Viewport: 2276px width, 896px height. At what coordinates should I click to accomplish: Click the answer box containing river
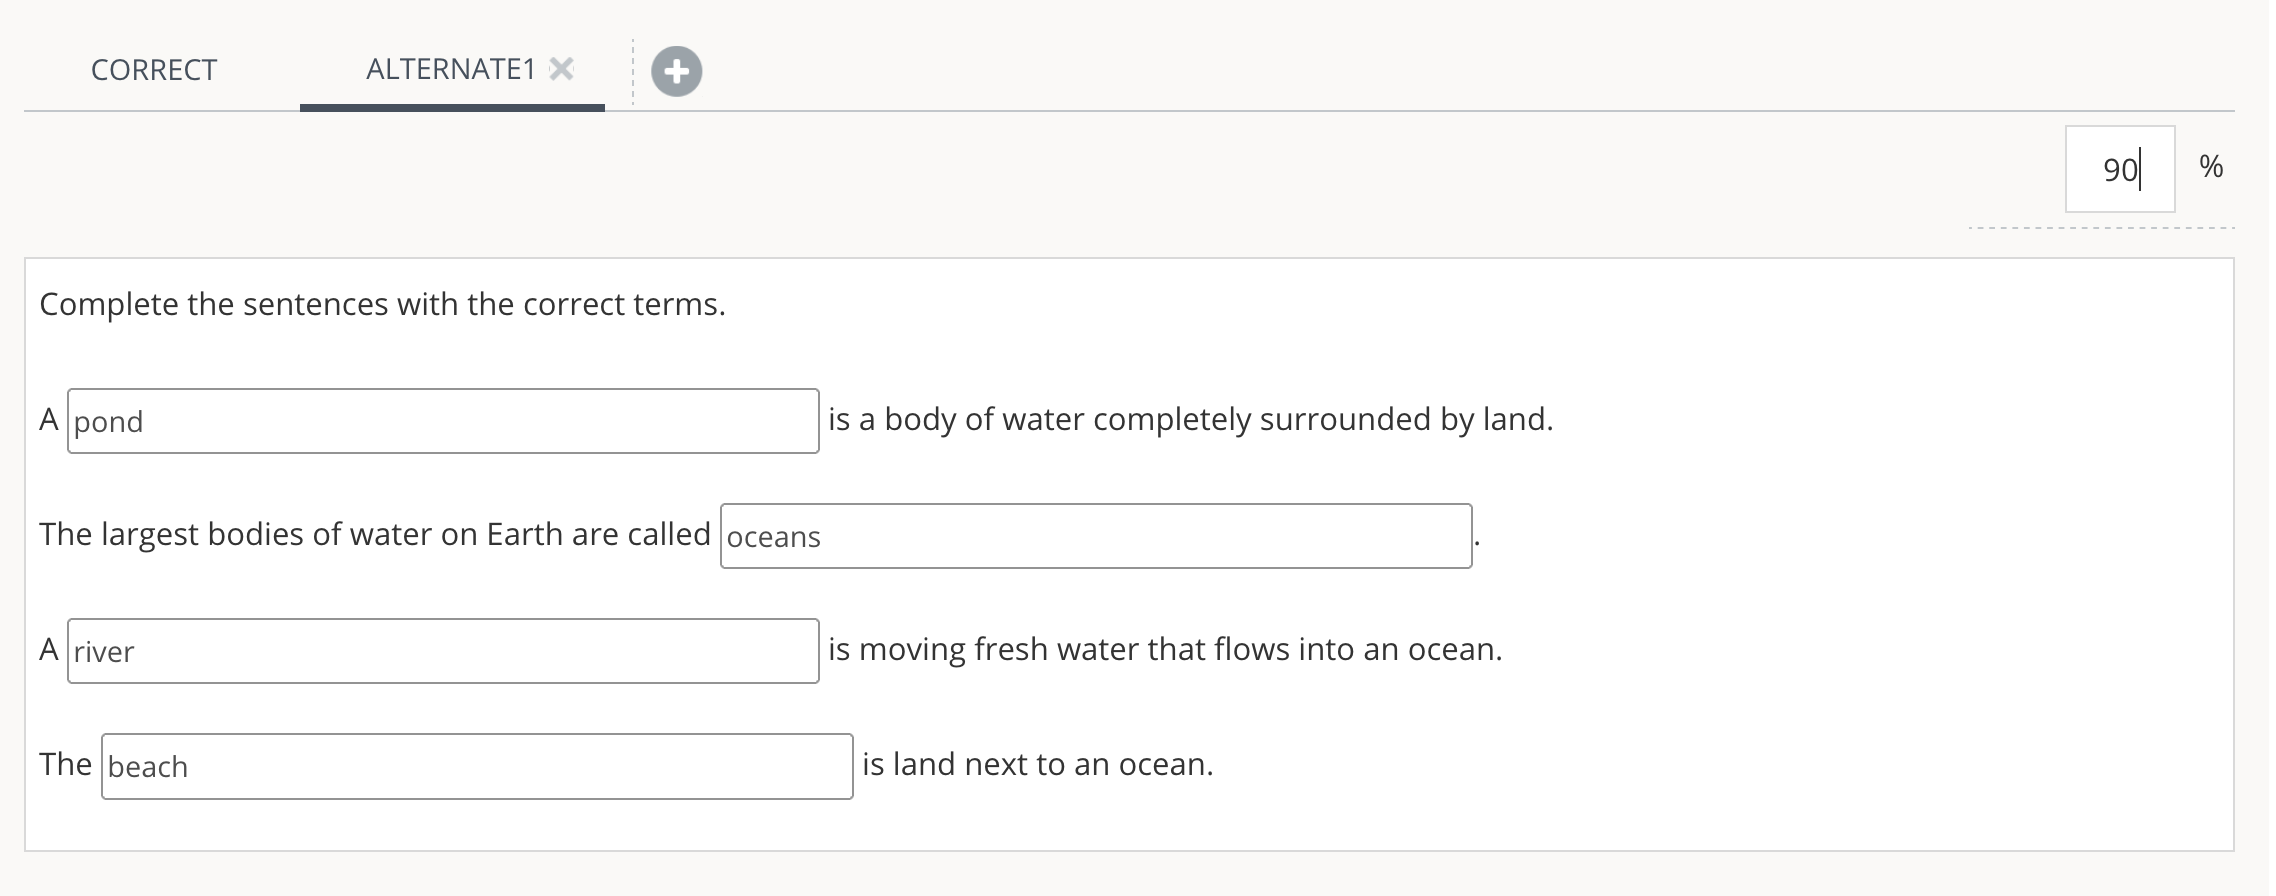coord(442,651)
